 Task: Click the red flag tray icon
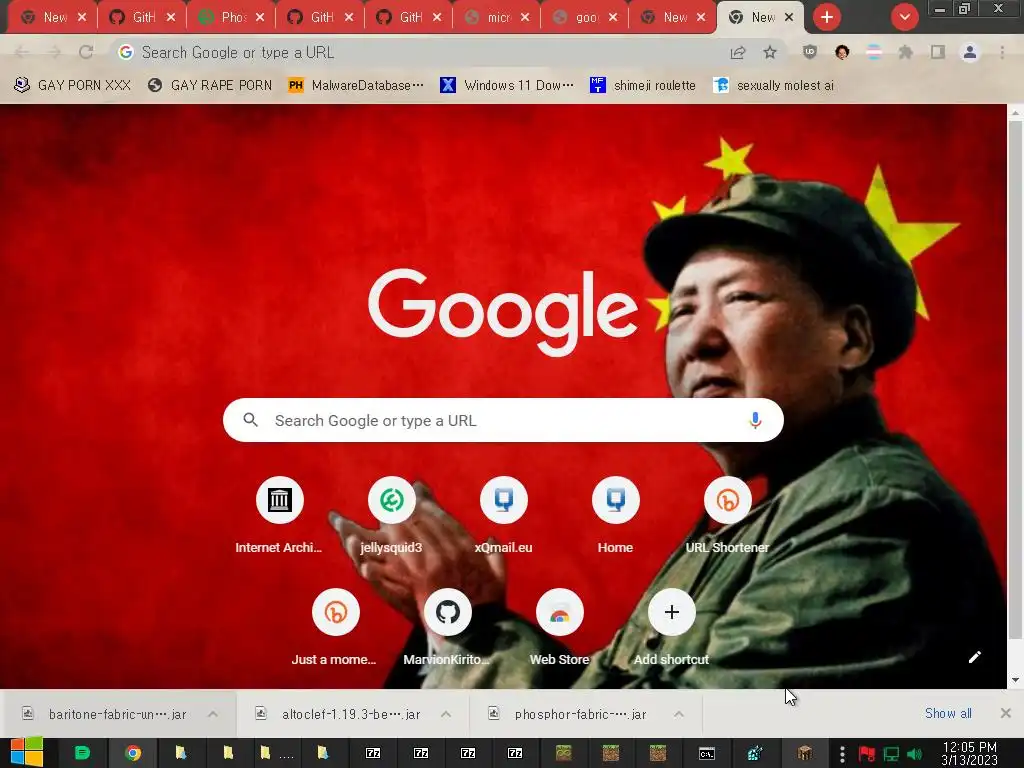click(x=867, y=754)
